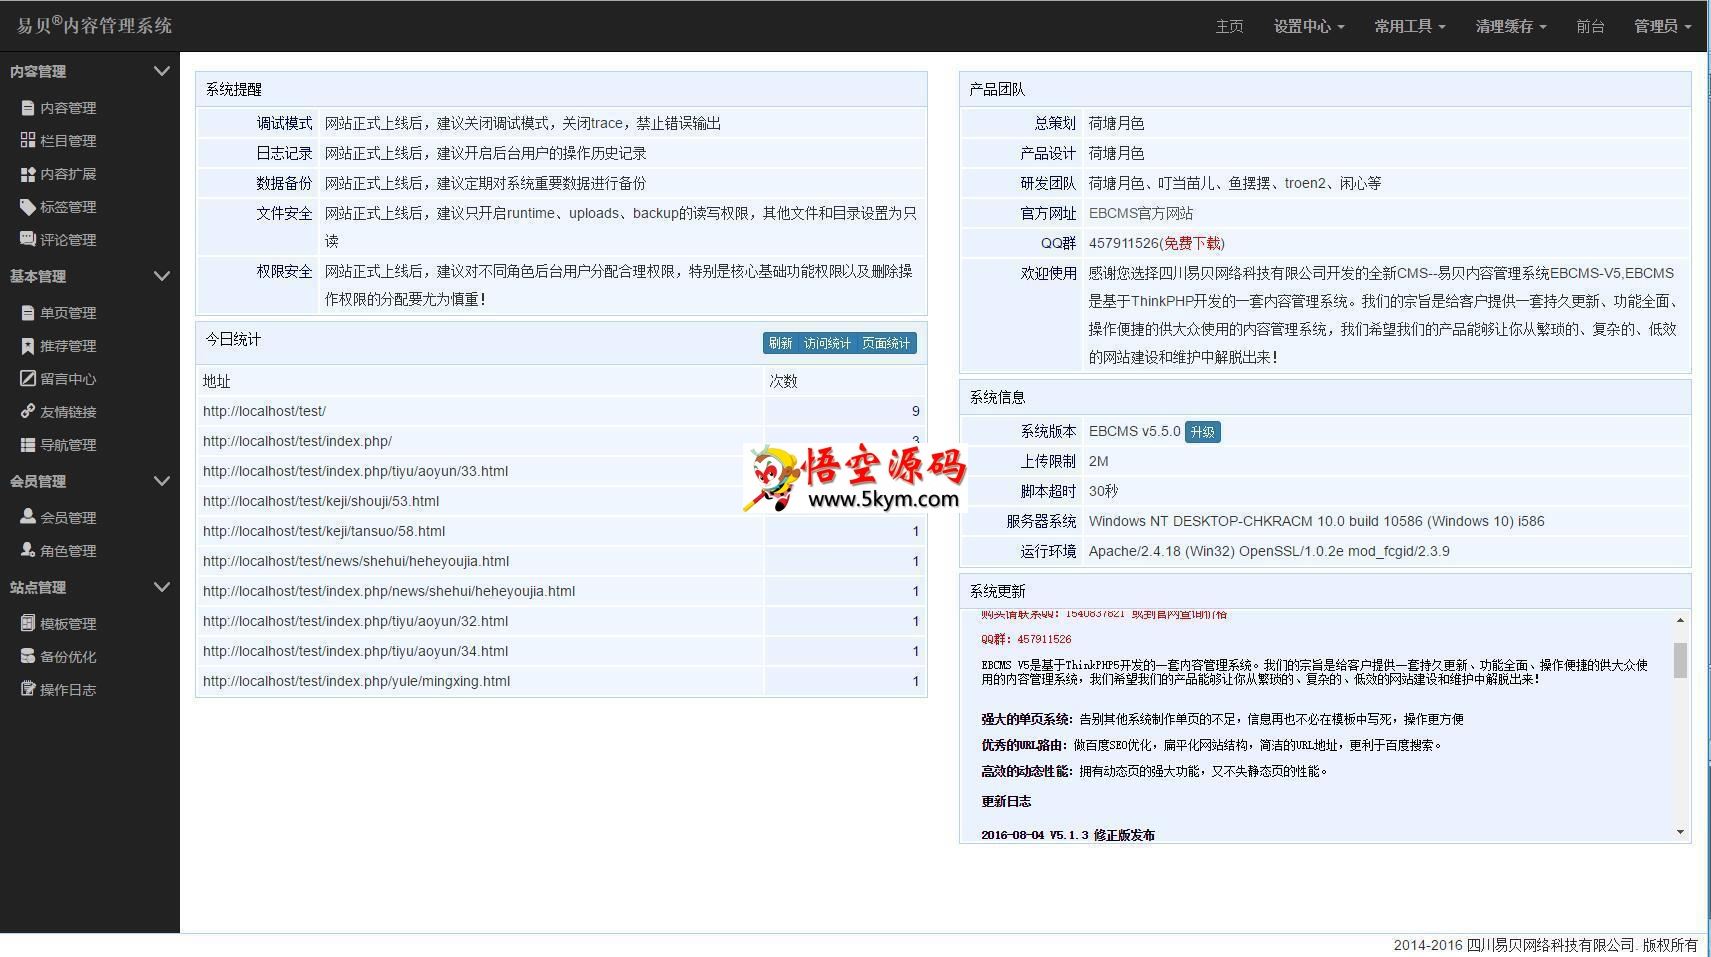Open 内容扩展 in the sidebar
The image size is (1711, 957).
(x=68, y=174)
